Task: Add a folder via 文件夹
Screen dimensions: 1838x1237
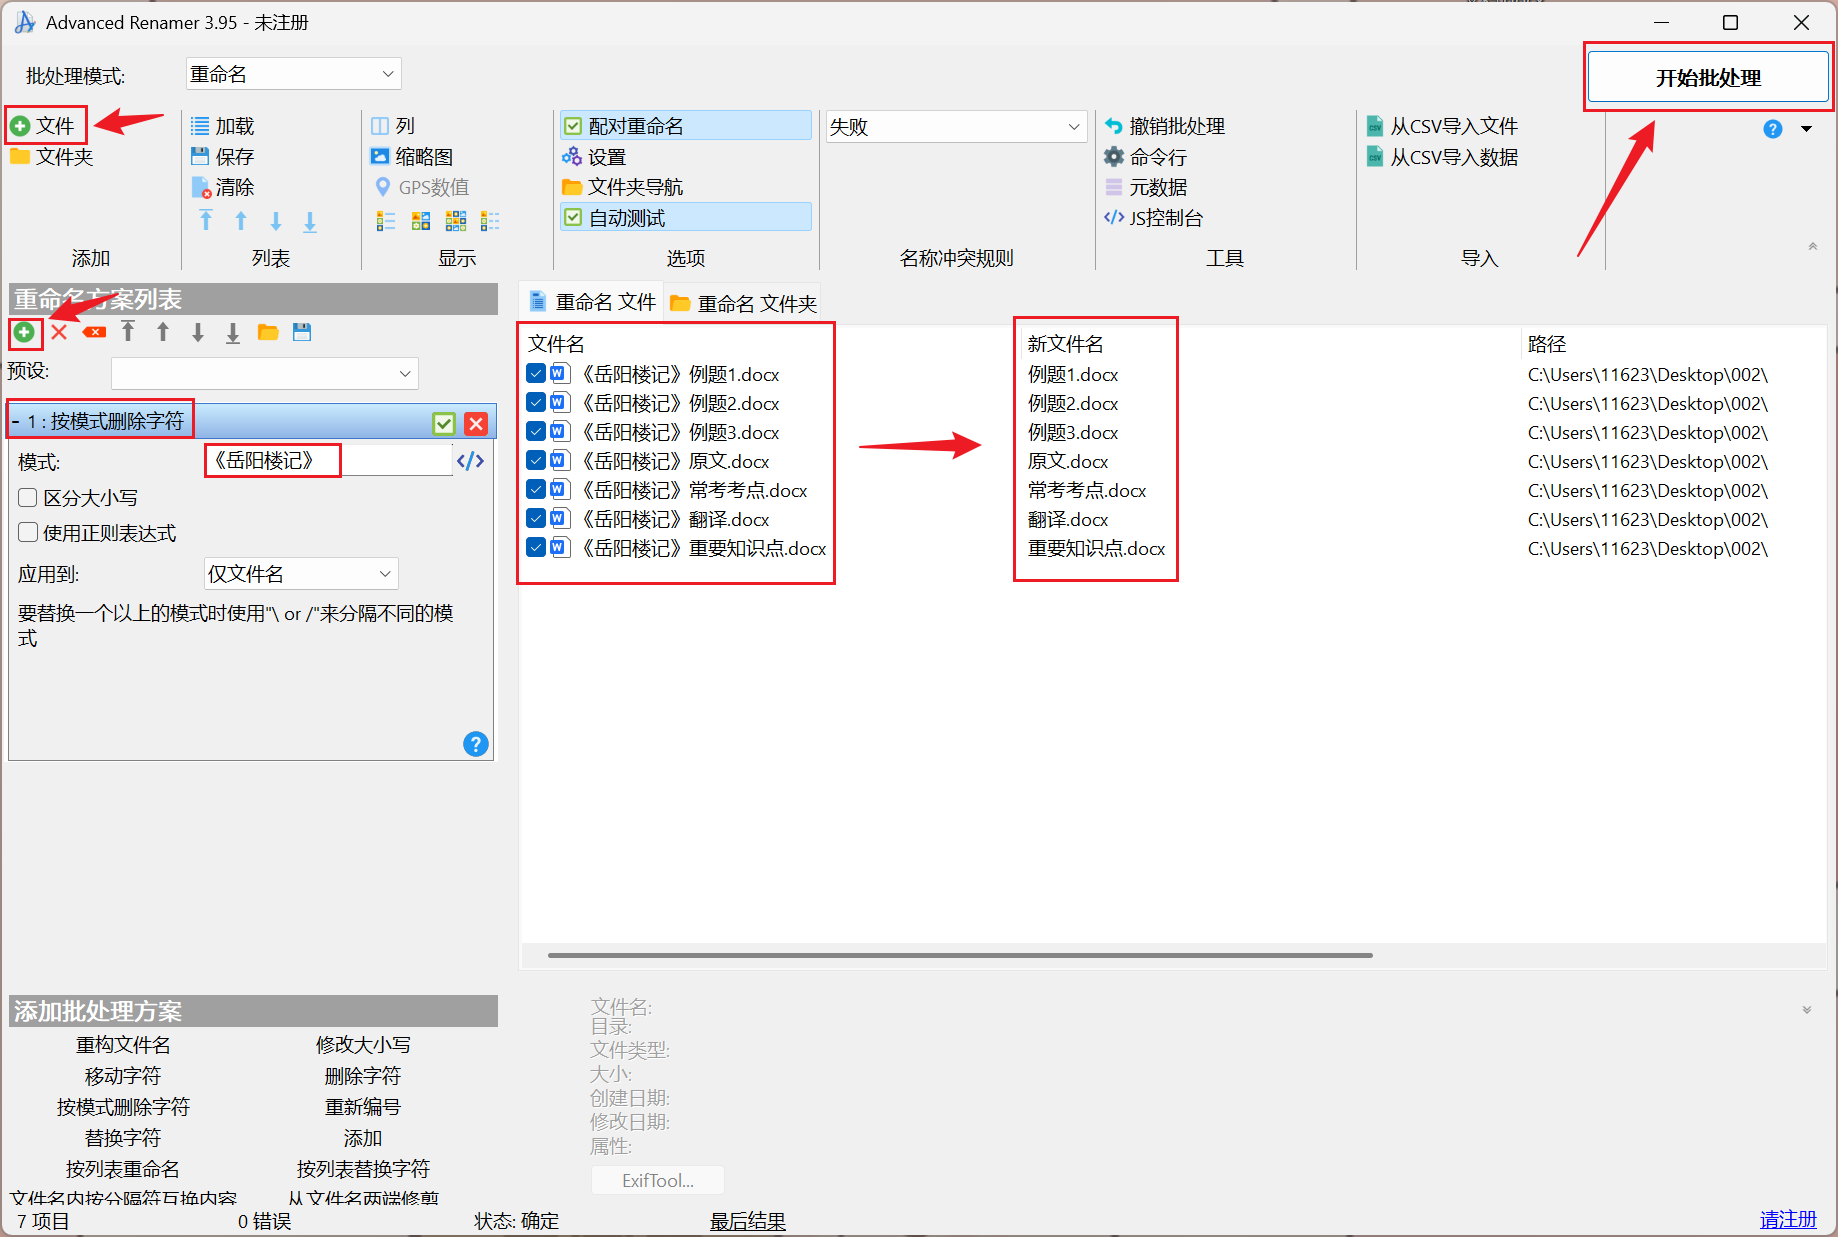Action: pyautogui.click(x=52, y=157)
